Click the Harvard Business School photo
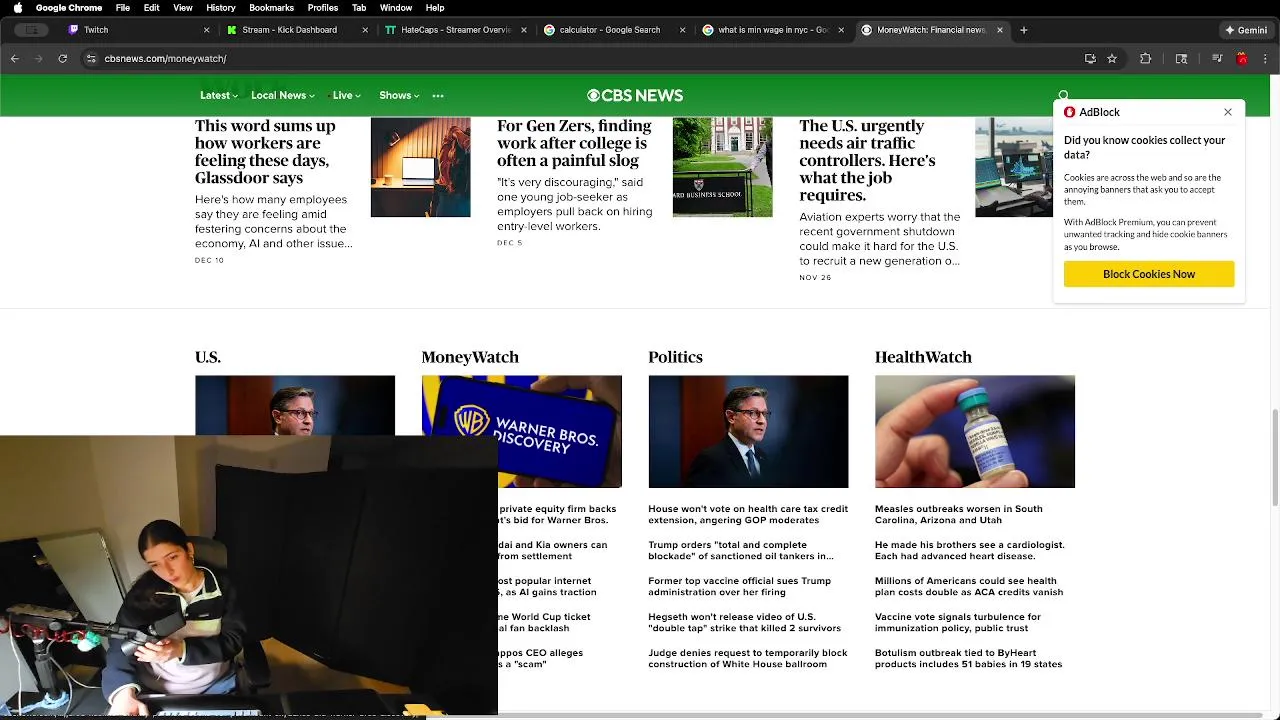This screenshot has height=720, width=1280. tap(722, 167)
